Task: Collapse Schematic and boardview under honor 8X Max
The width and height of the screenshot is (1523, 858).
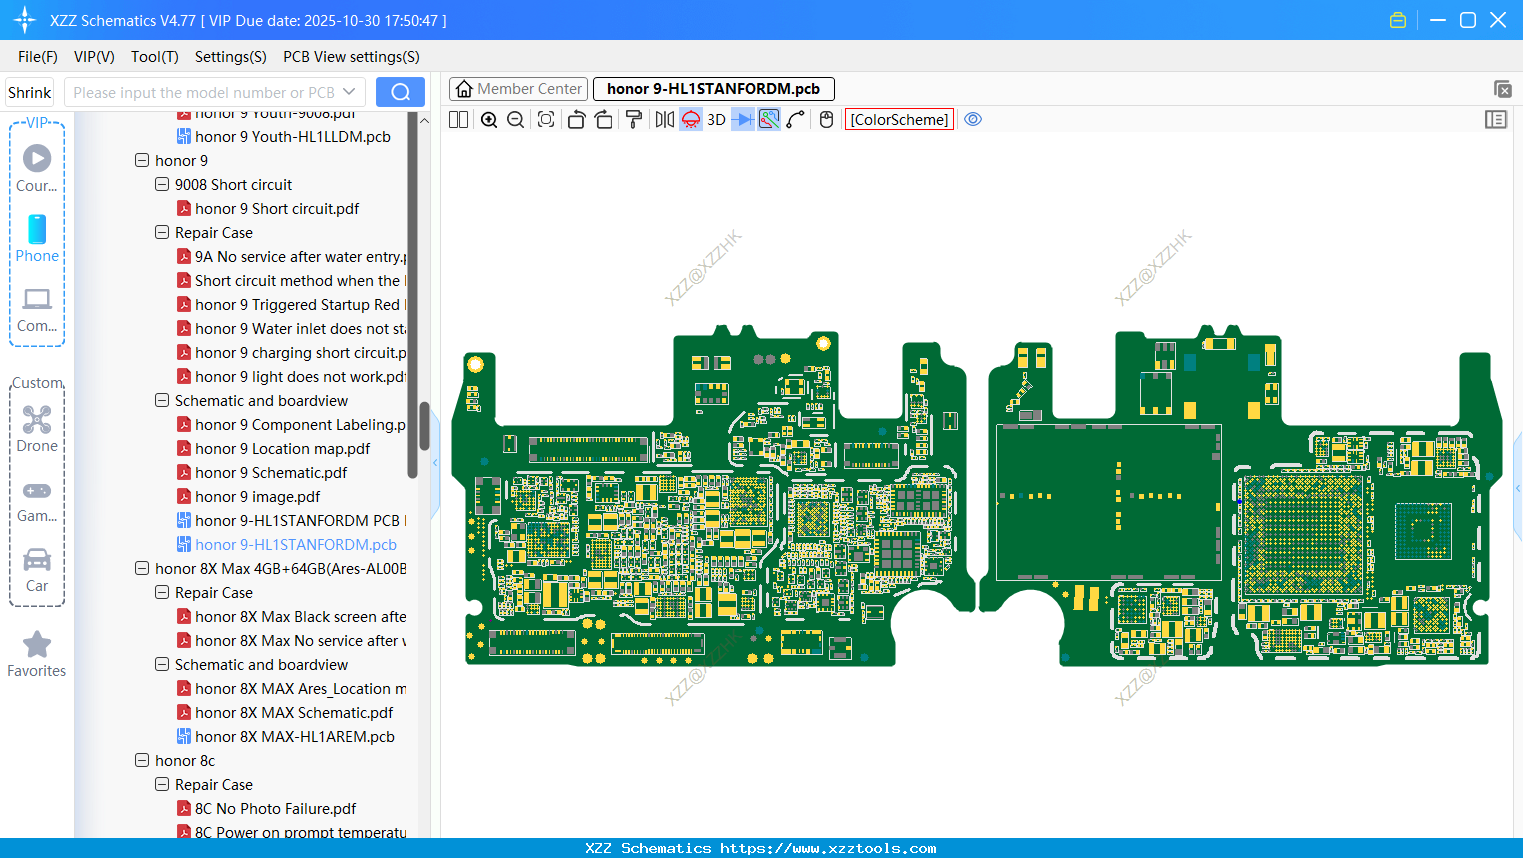Action: [162, 664]
